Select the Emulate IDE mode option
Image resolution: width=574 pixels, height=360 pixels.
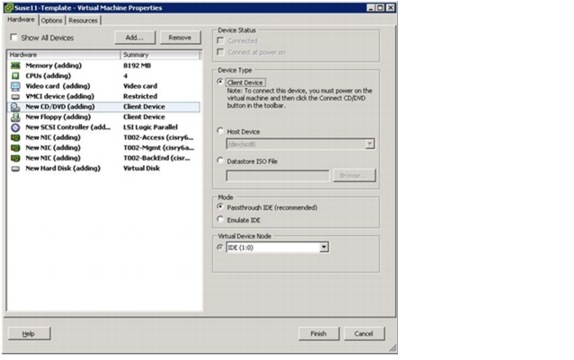click(220, 219)
